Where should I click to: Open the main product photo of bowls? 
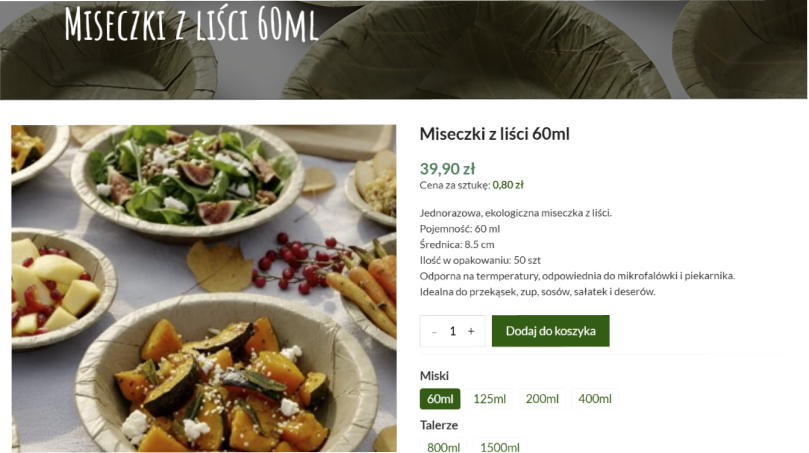coord(204,288)
